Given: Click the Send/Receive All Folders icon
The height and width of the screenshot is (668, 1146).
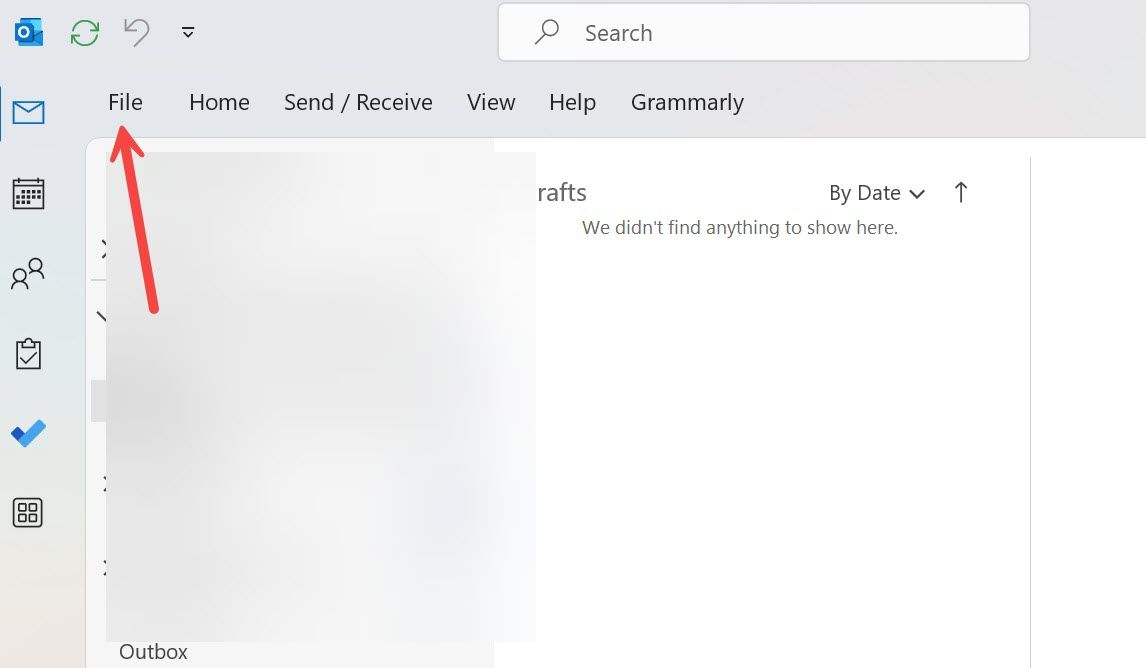Looking at the screenshot, I should (85, 31).
